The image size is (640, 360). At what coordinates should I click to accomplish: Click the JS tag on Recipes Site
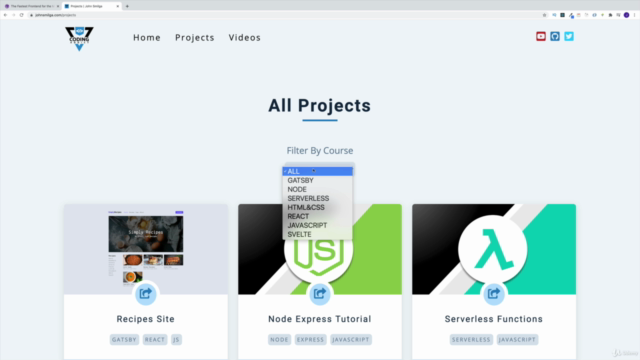[x=176, y=340]
